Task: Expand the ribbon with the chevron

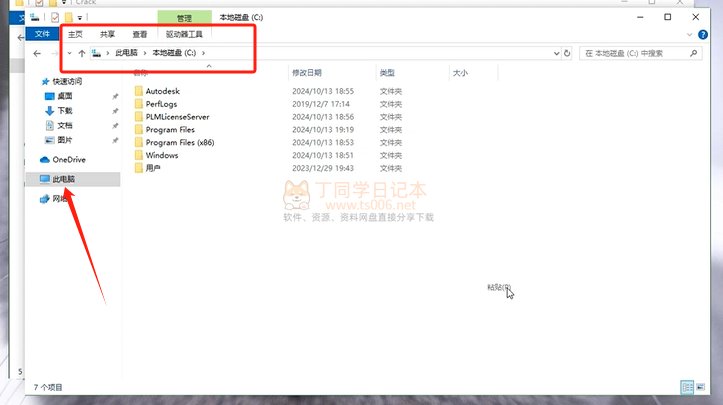Action: tap(689, 35)
